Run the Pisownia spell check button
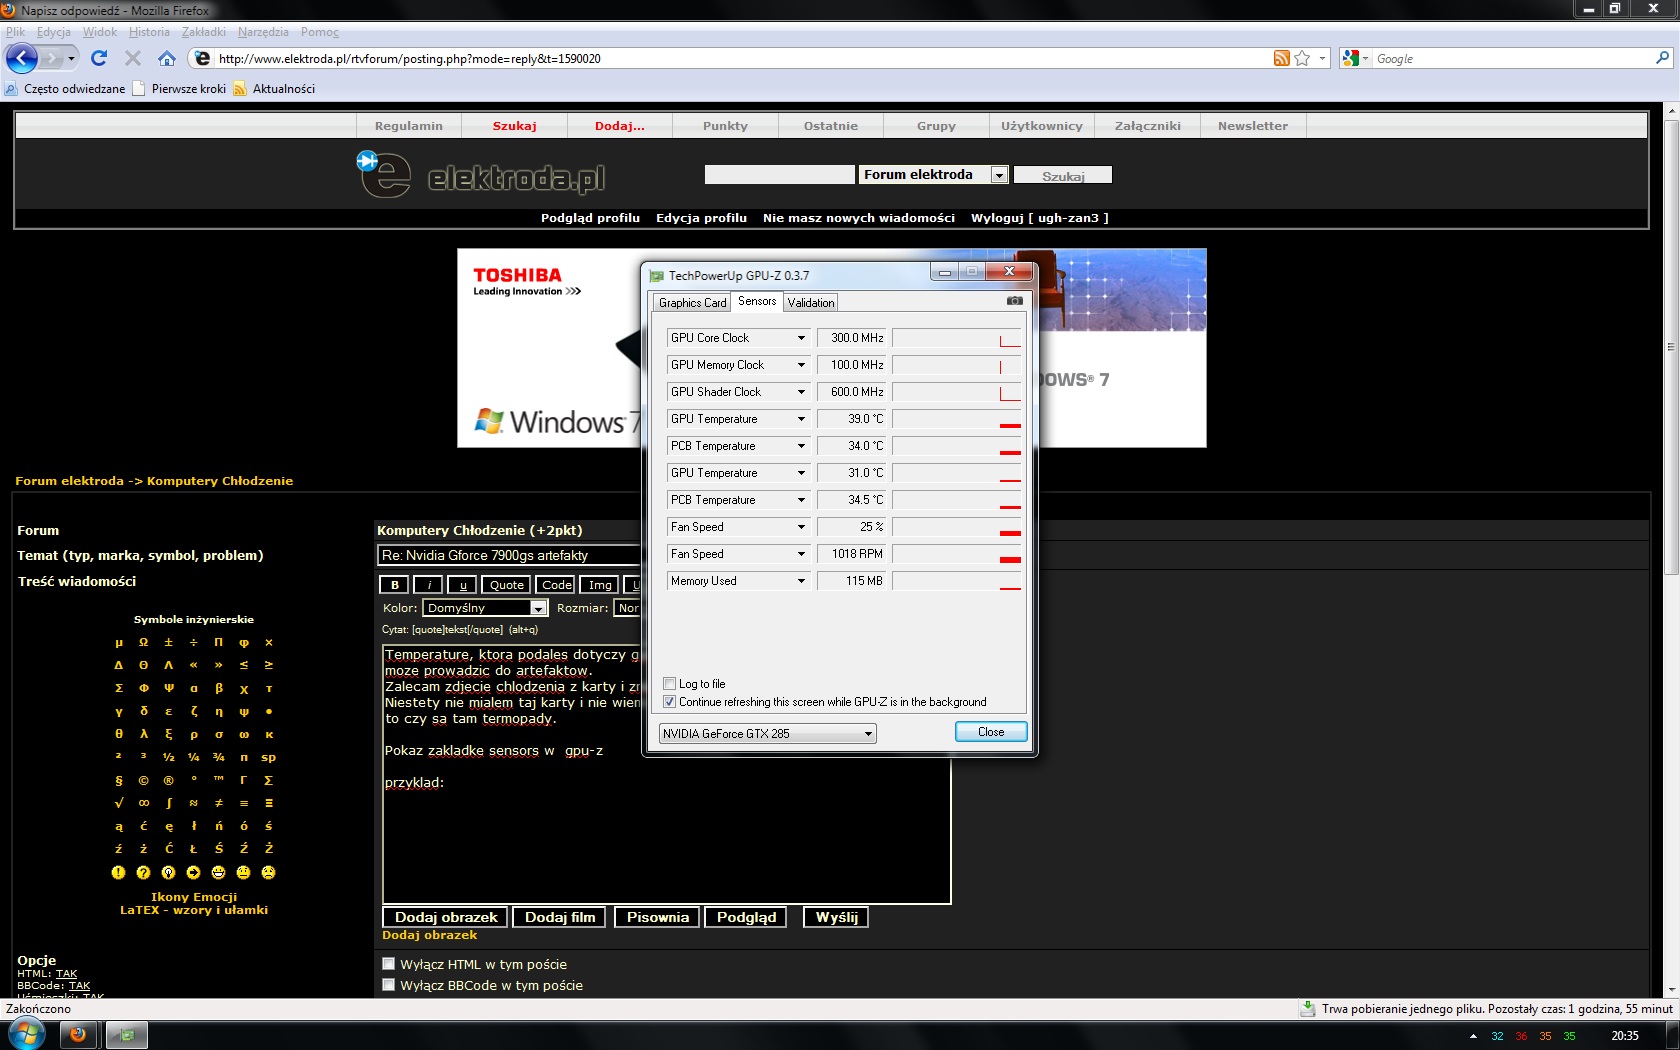Screen dimensions: 1680x1050 (x=658, y=917)
